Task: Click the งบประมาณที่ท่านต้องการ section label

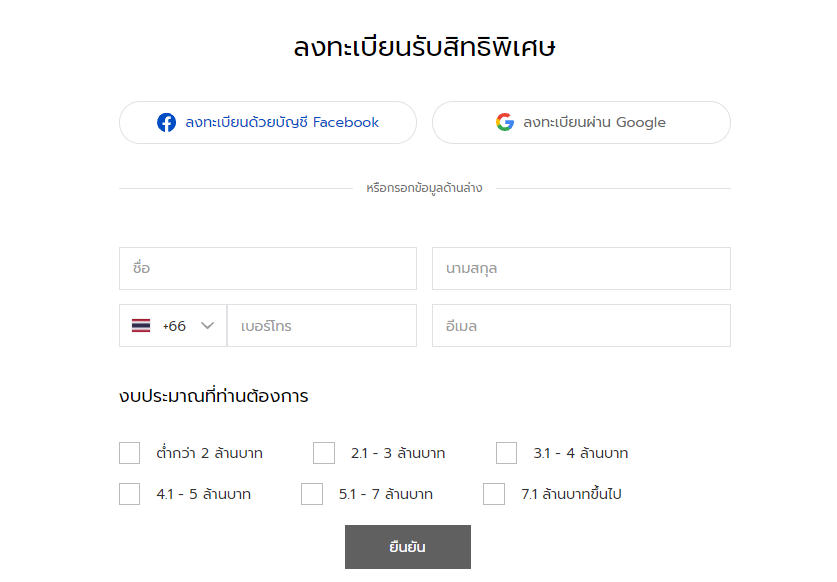Action: point(214,396)
